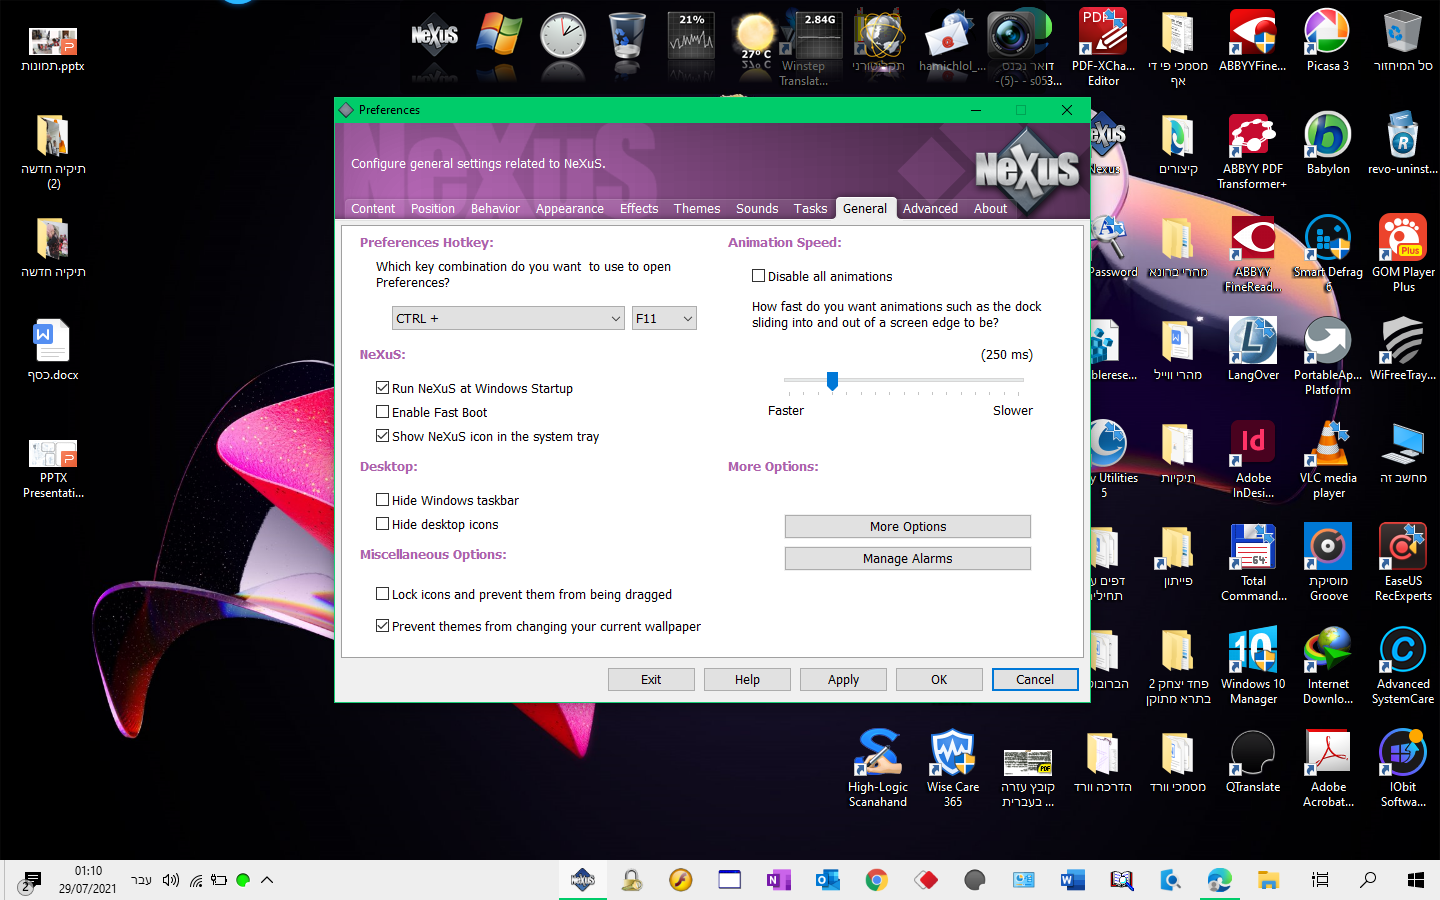Click the sun weather widget in the dock
Viewport: 1440px width, 900px height.
(x=755, y=36)
